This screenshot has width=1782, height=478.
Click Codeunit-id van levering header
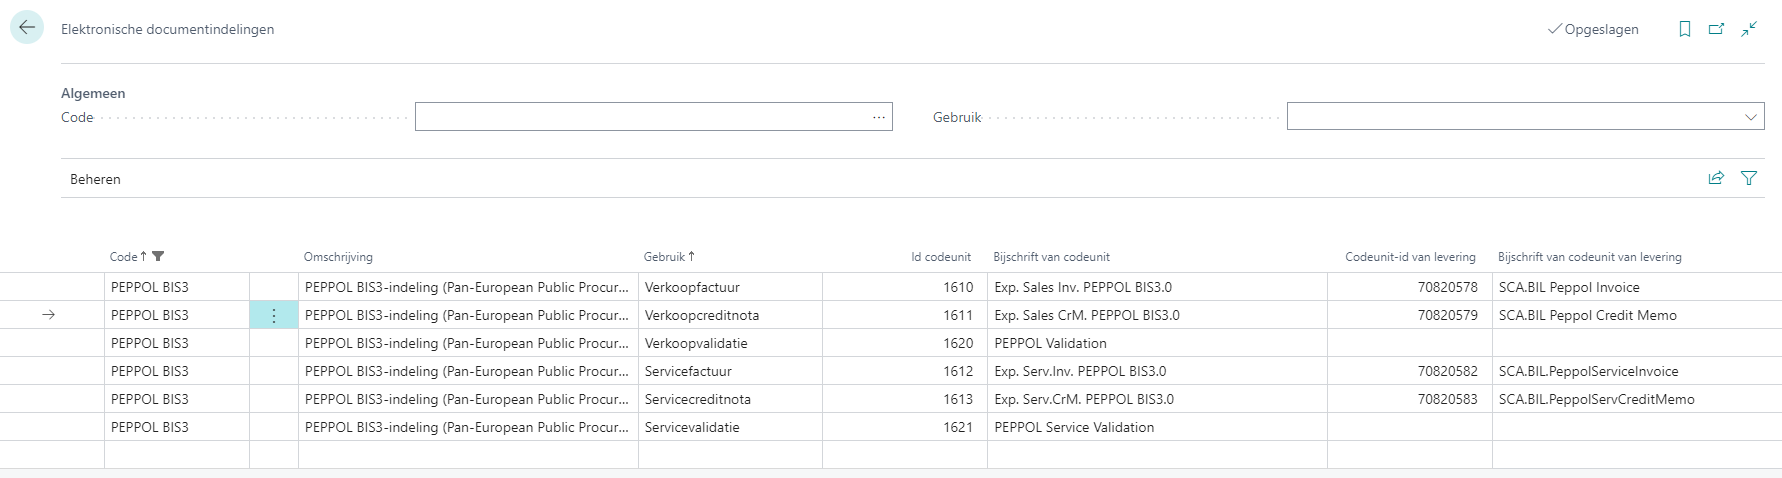(x=1410, y=257)
